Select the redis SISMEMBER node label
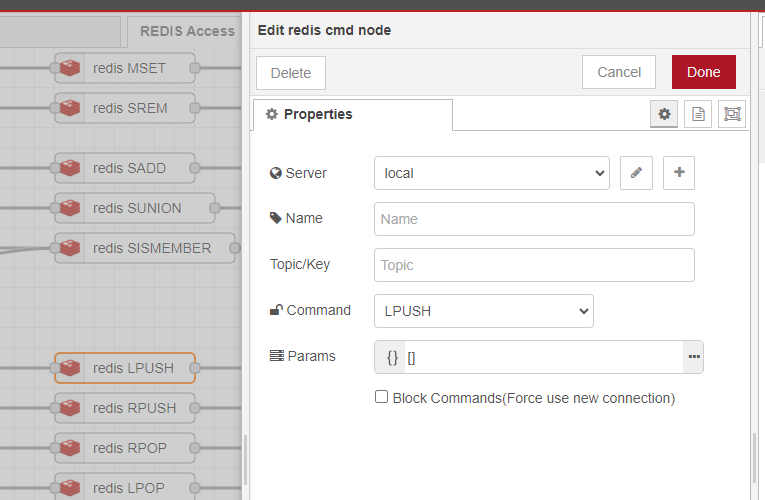This screenshot has width=765, height=500. pos(152,248)
